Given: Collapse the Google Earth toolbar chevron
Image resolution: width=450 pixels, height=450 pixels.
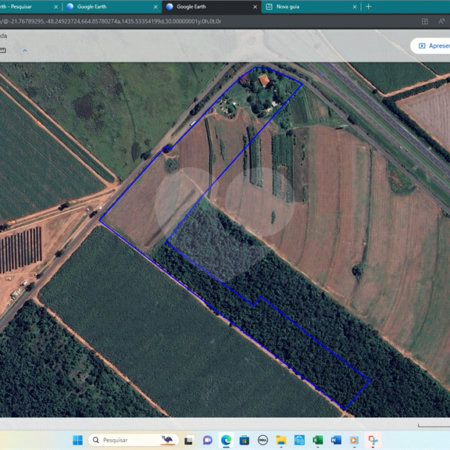Looking at the screenshot, I should 25,51.
